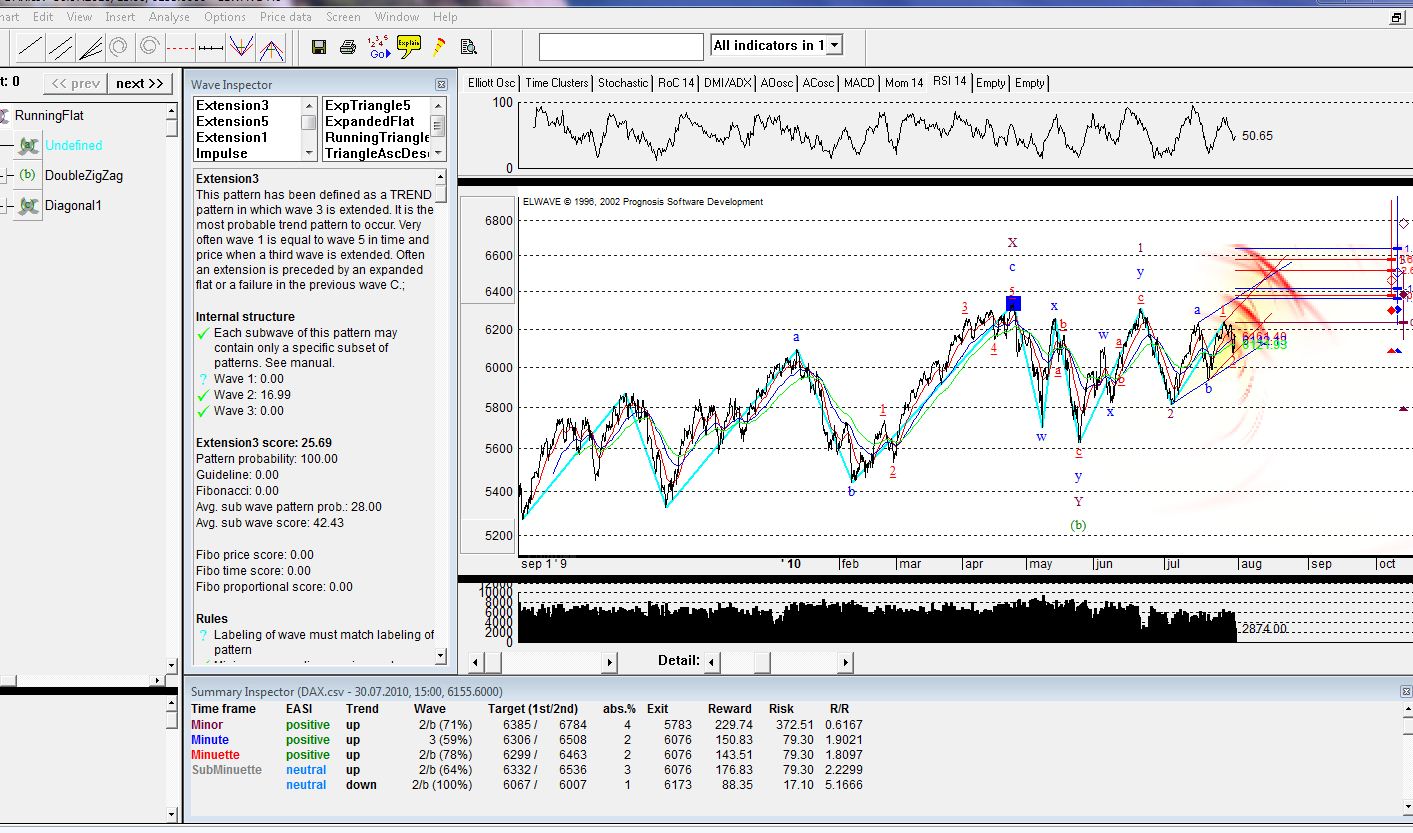Click down arrow of Extension3 list scrollbar
The height and width of the screenshot is (833, 1413).
(x=309, y=153)
